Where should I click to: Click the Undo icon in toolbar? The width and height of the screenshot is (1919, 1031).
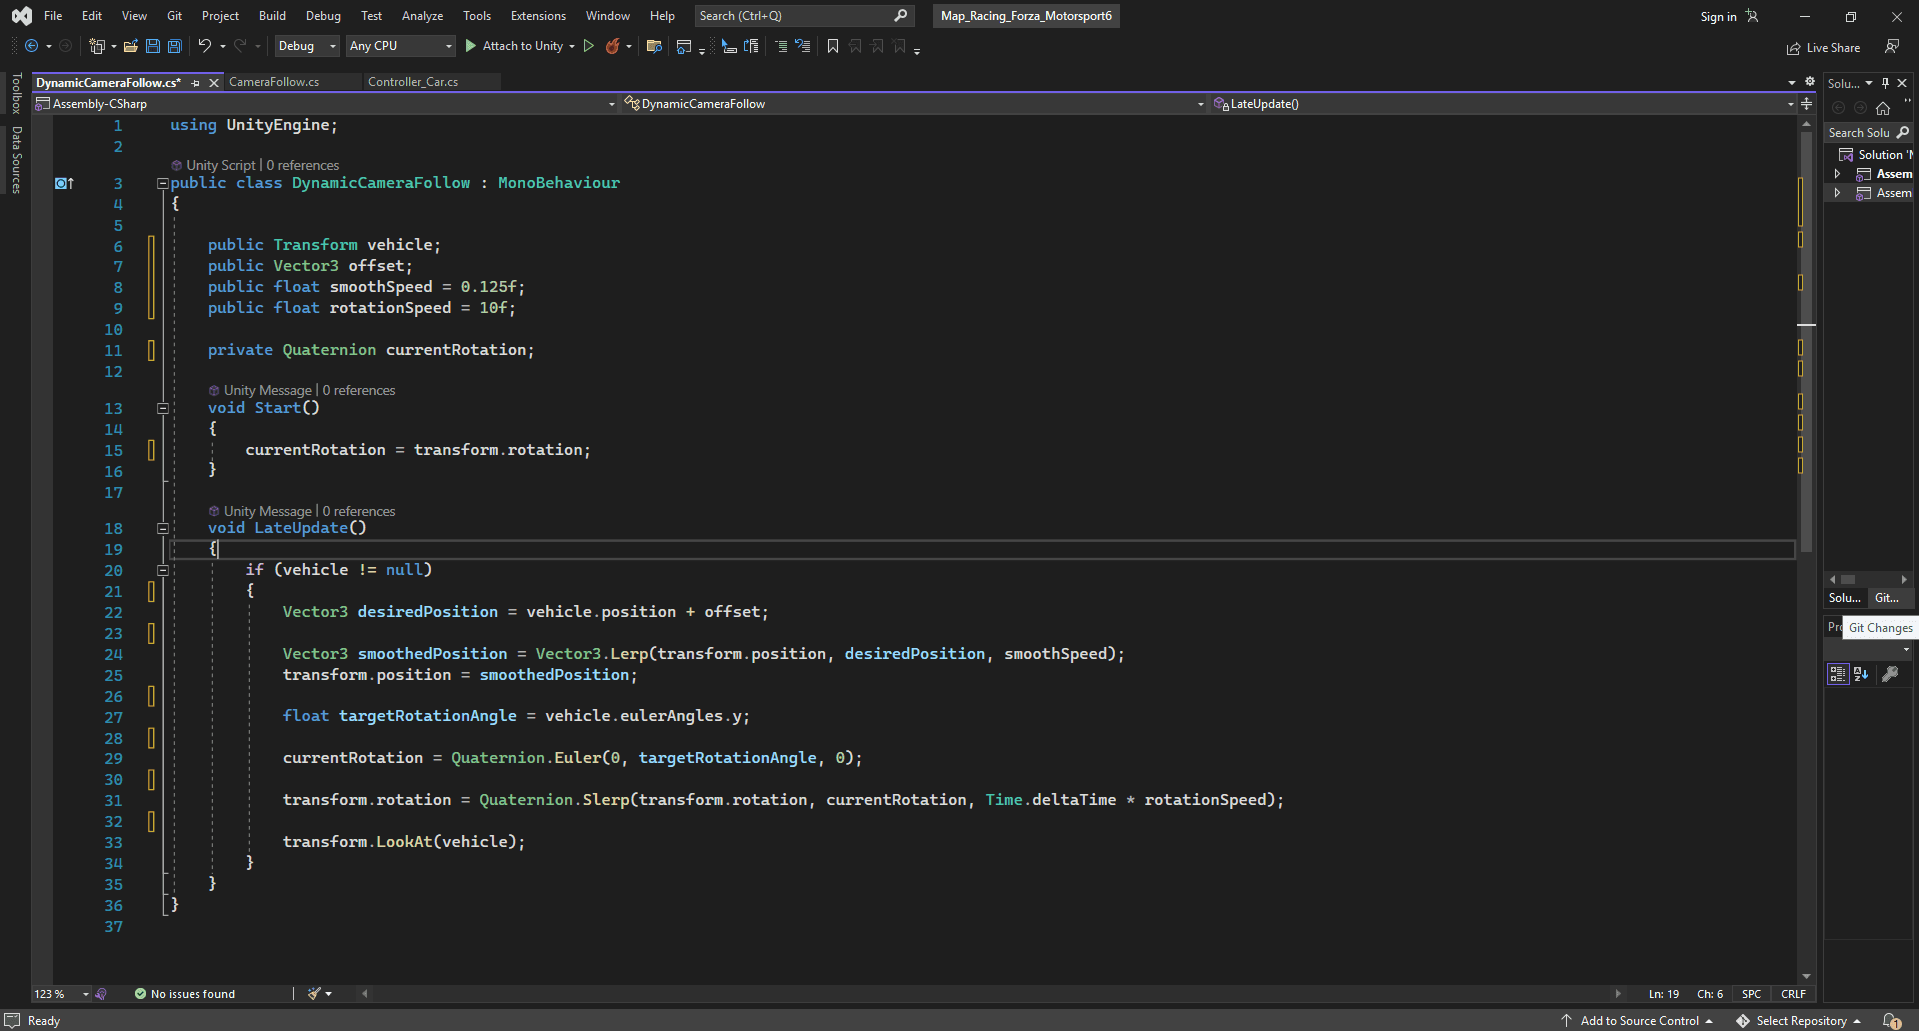click(204, 46)
